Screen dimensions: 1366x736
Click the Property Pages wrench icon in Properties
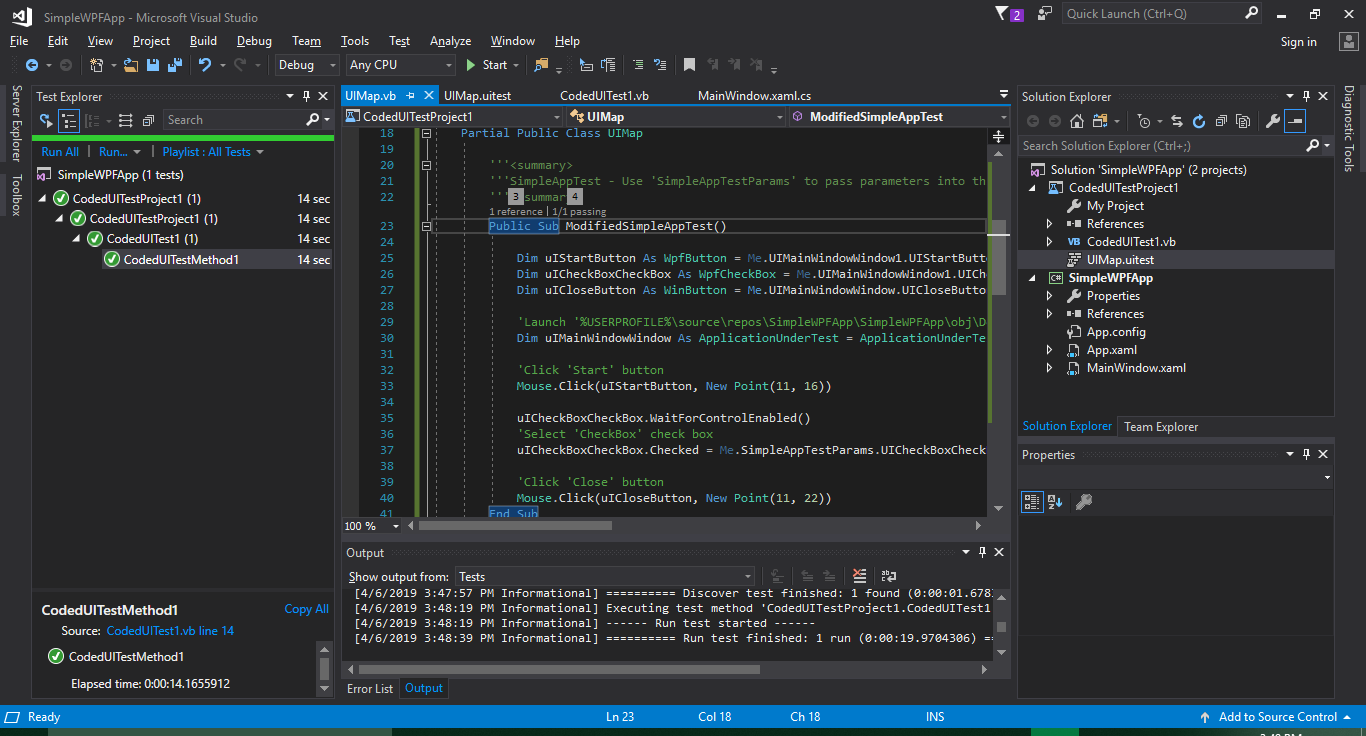(1083, 502)
